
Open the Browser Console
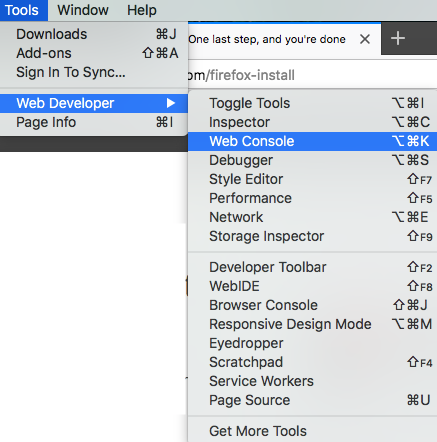coord(312,305)
